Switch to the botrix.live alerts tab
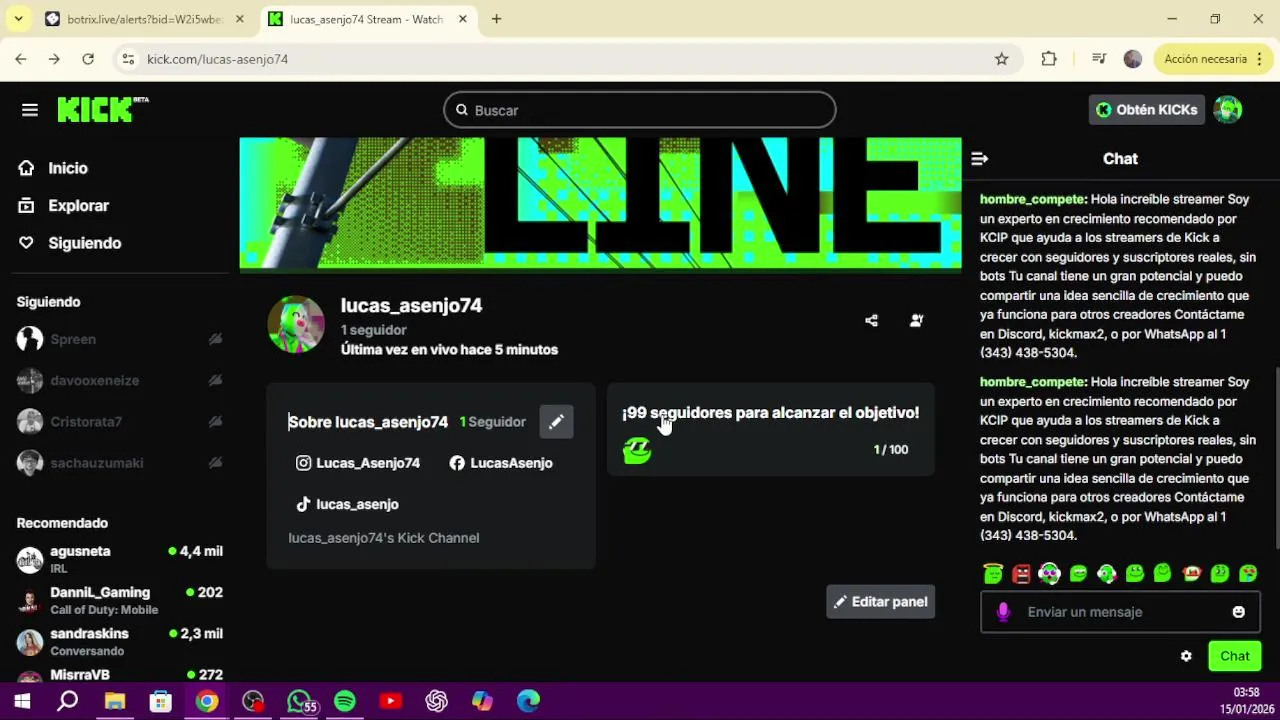1280x720 pixels. pyautogui.click(x=144, y=19)
